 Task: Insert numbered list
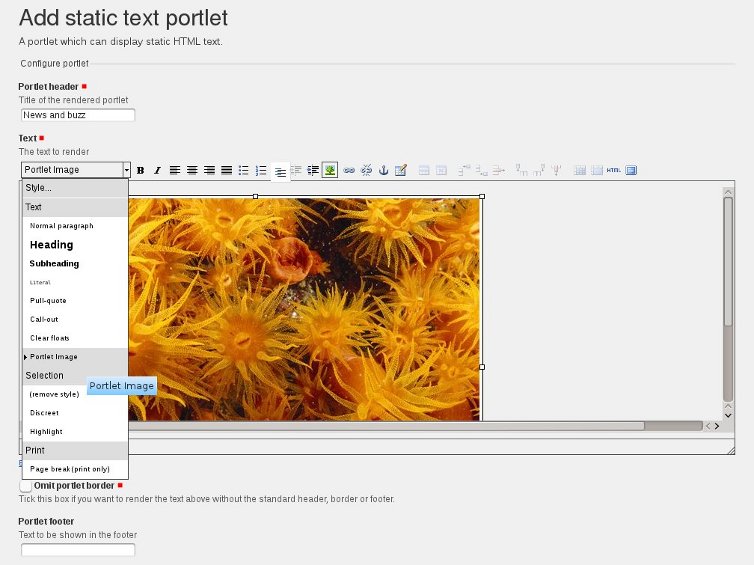261,171
